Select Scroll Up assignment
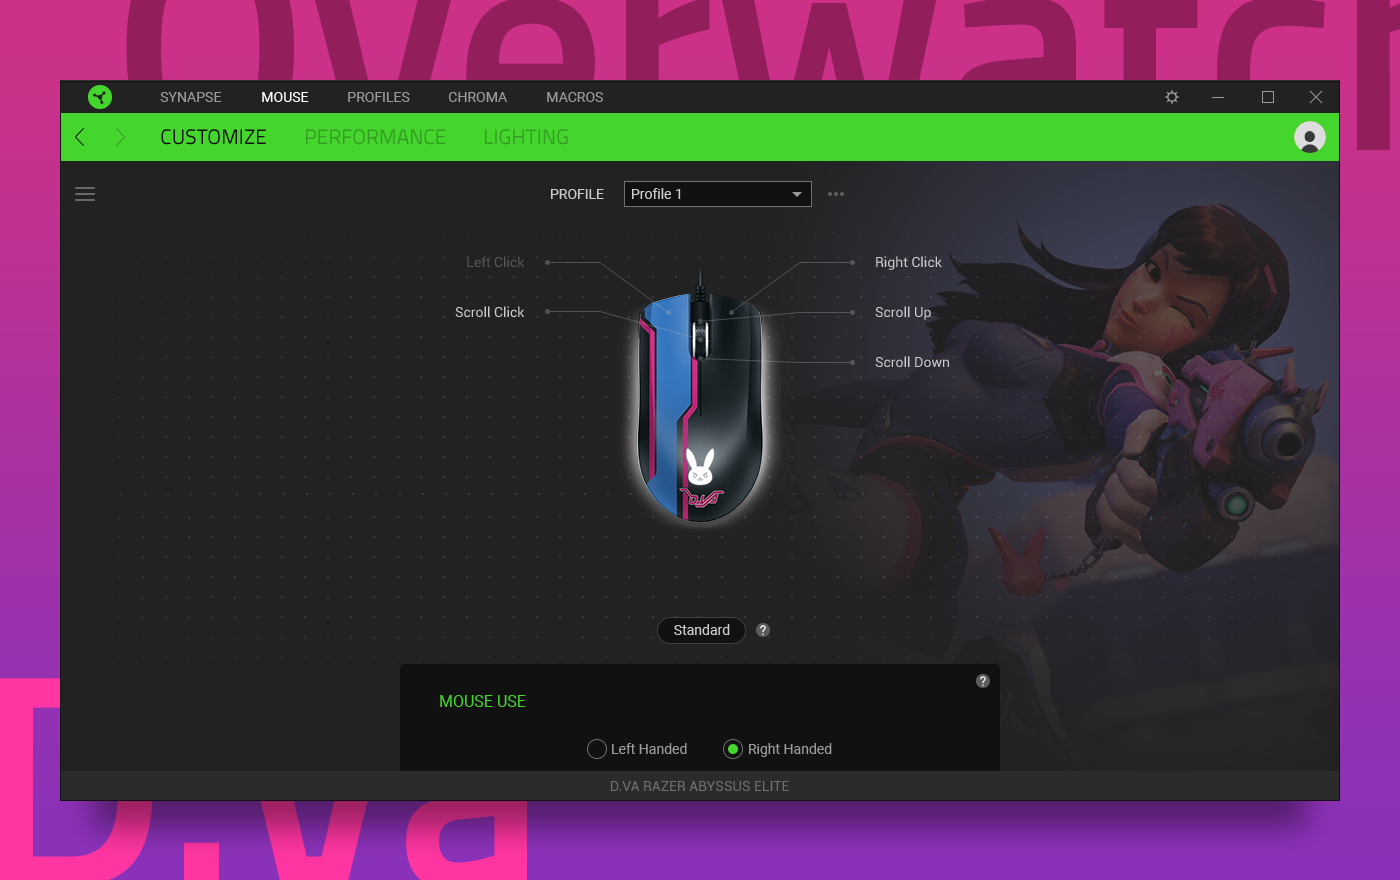This screenshot has width=1400, height=880. point(903,312)
